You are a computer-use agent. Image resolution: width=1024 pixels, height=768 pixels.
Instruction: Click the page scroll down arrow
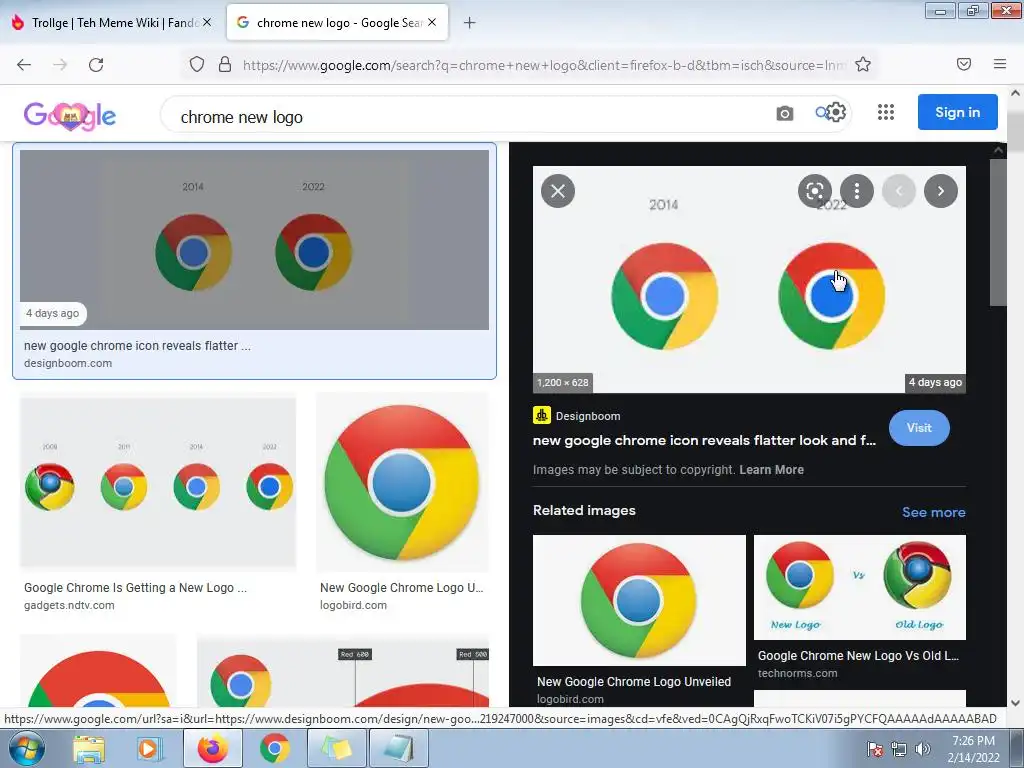coord(1016,703)
